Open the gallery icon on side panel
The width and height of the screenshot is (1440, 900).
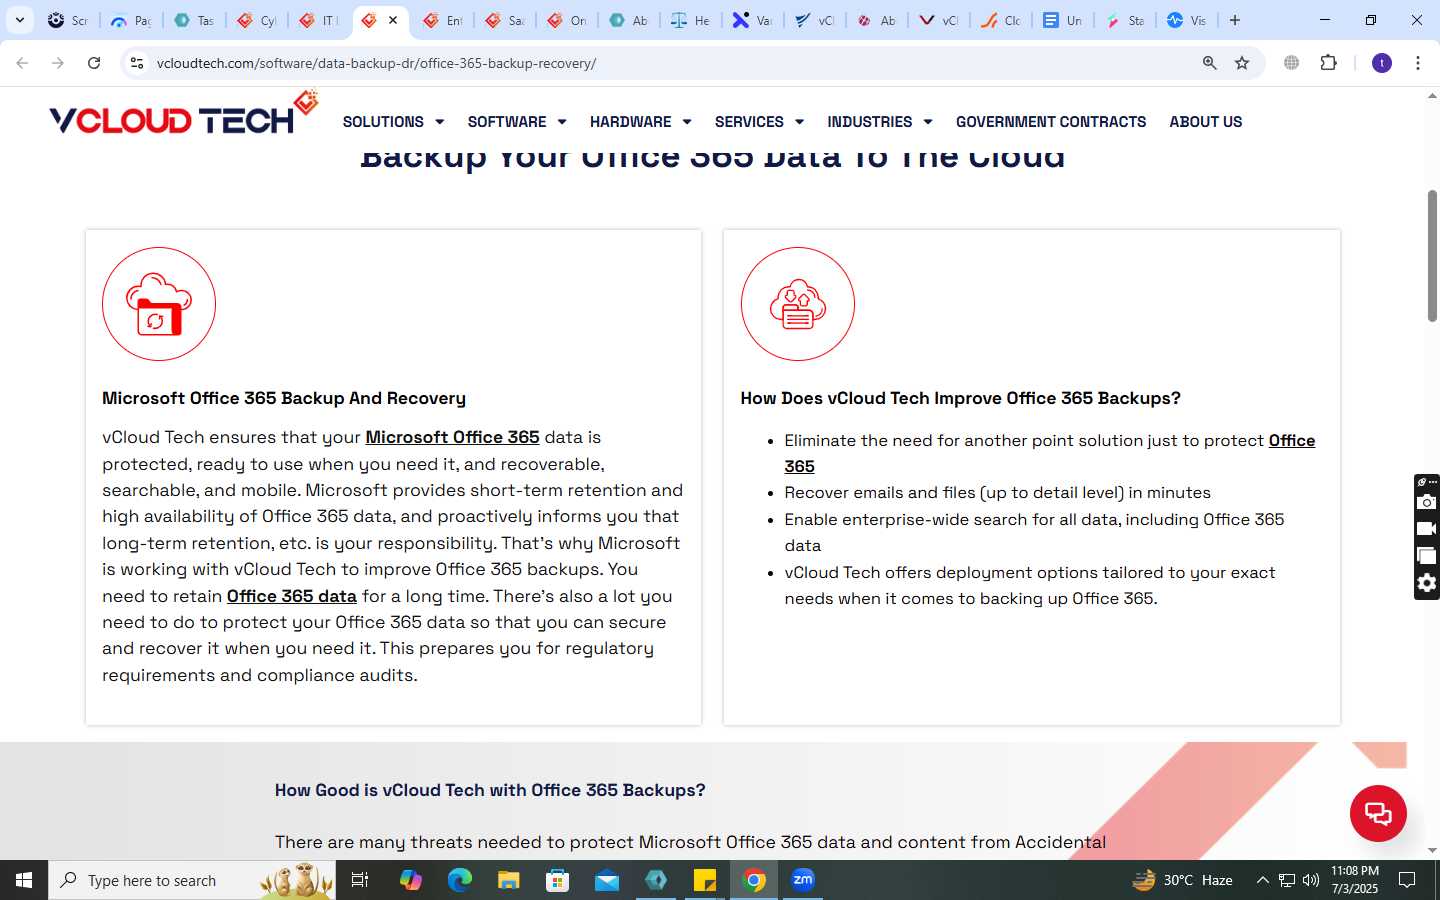coord(1427,556)
